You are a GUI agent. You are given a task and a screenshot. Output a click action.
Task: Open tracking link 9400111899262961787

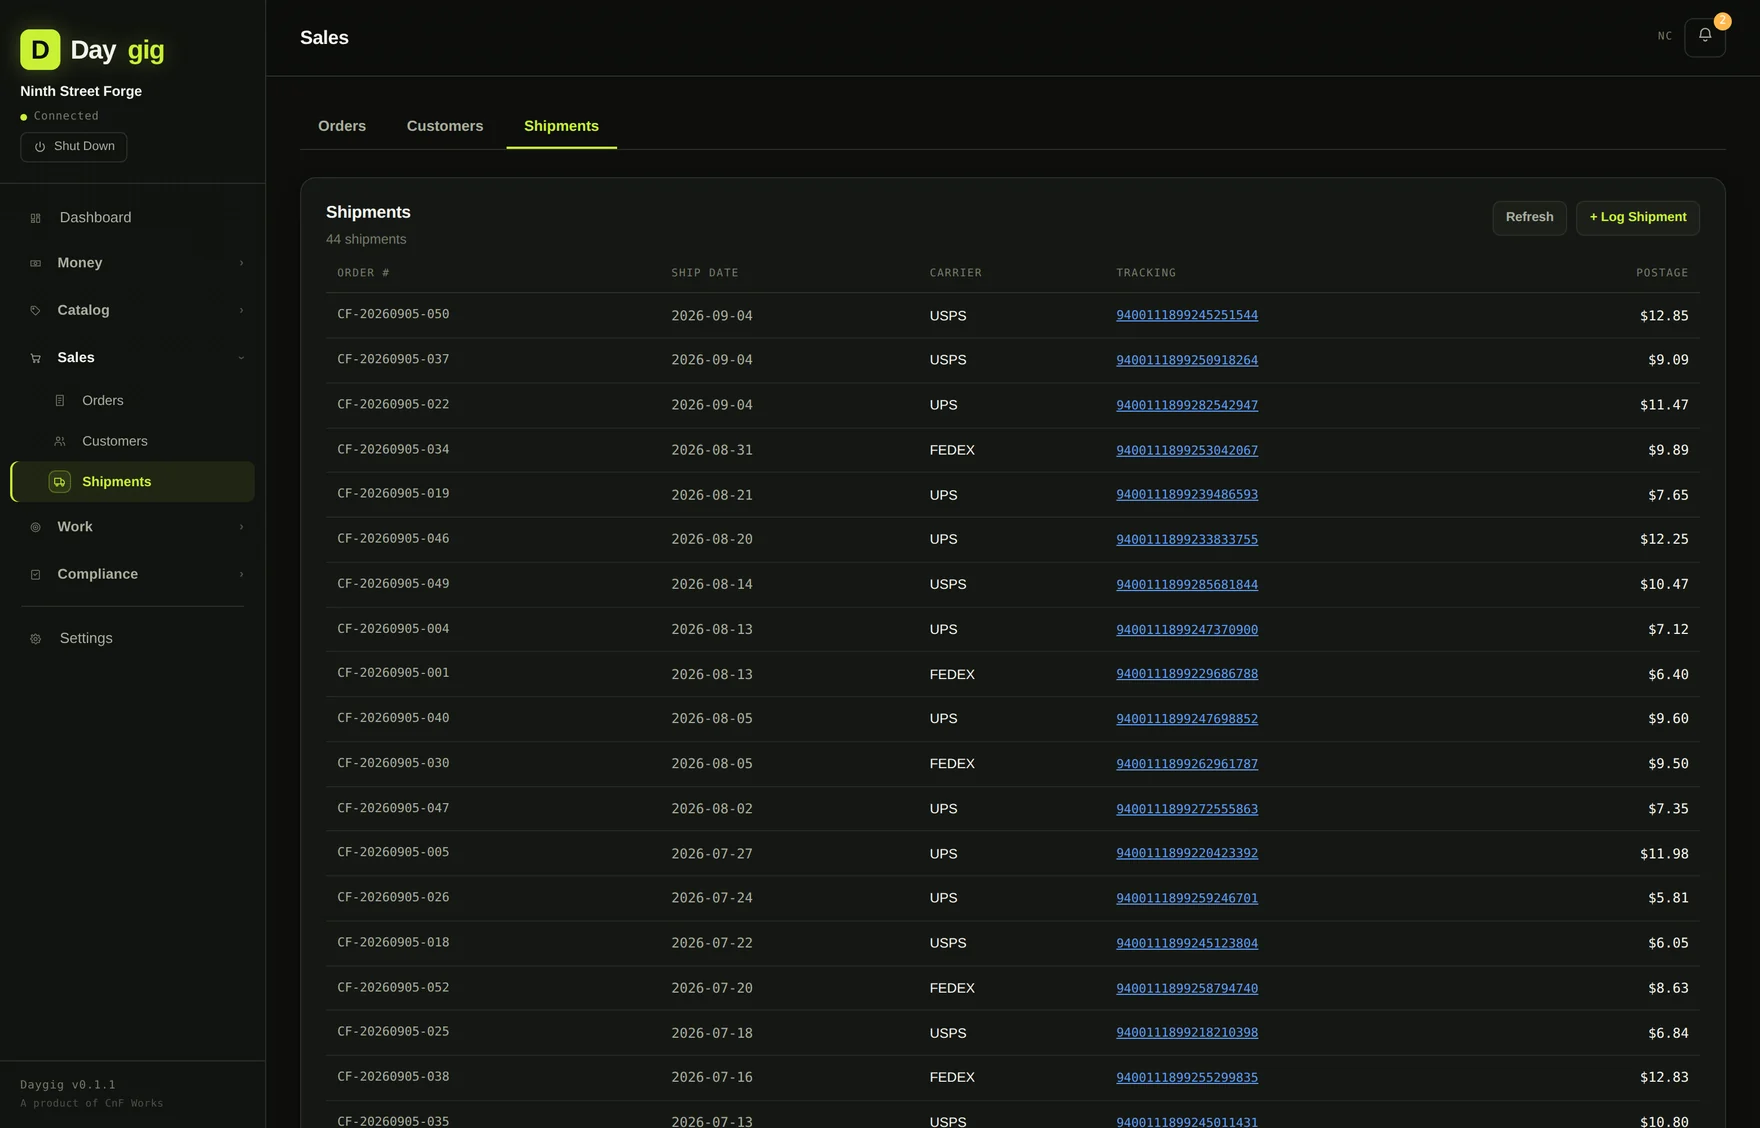(x=1187, y=763)
